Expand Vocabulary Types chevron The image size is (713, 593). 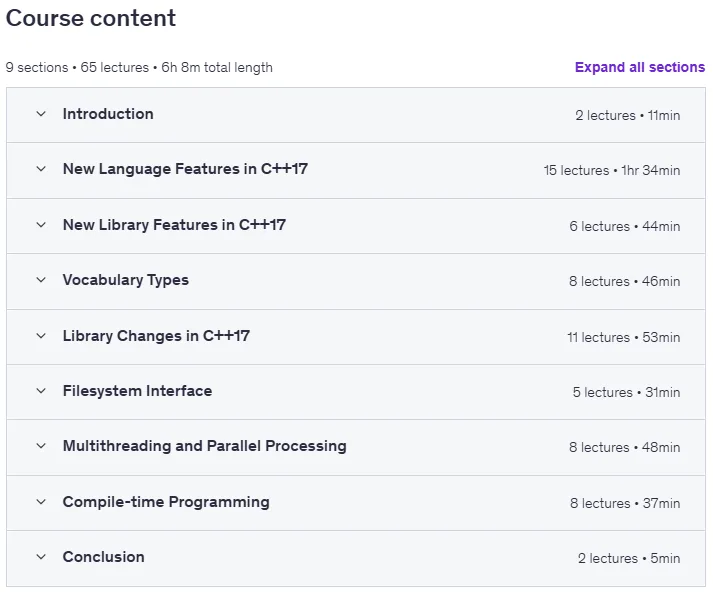coord(41,280)
